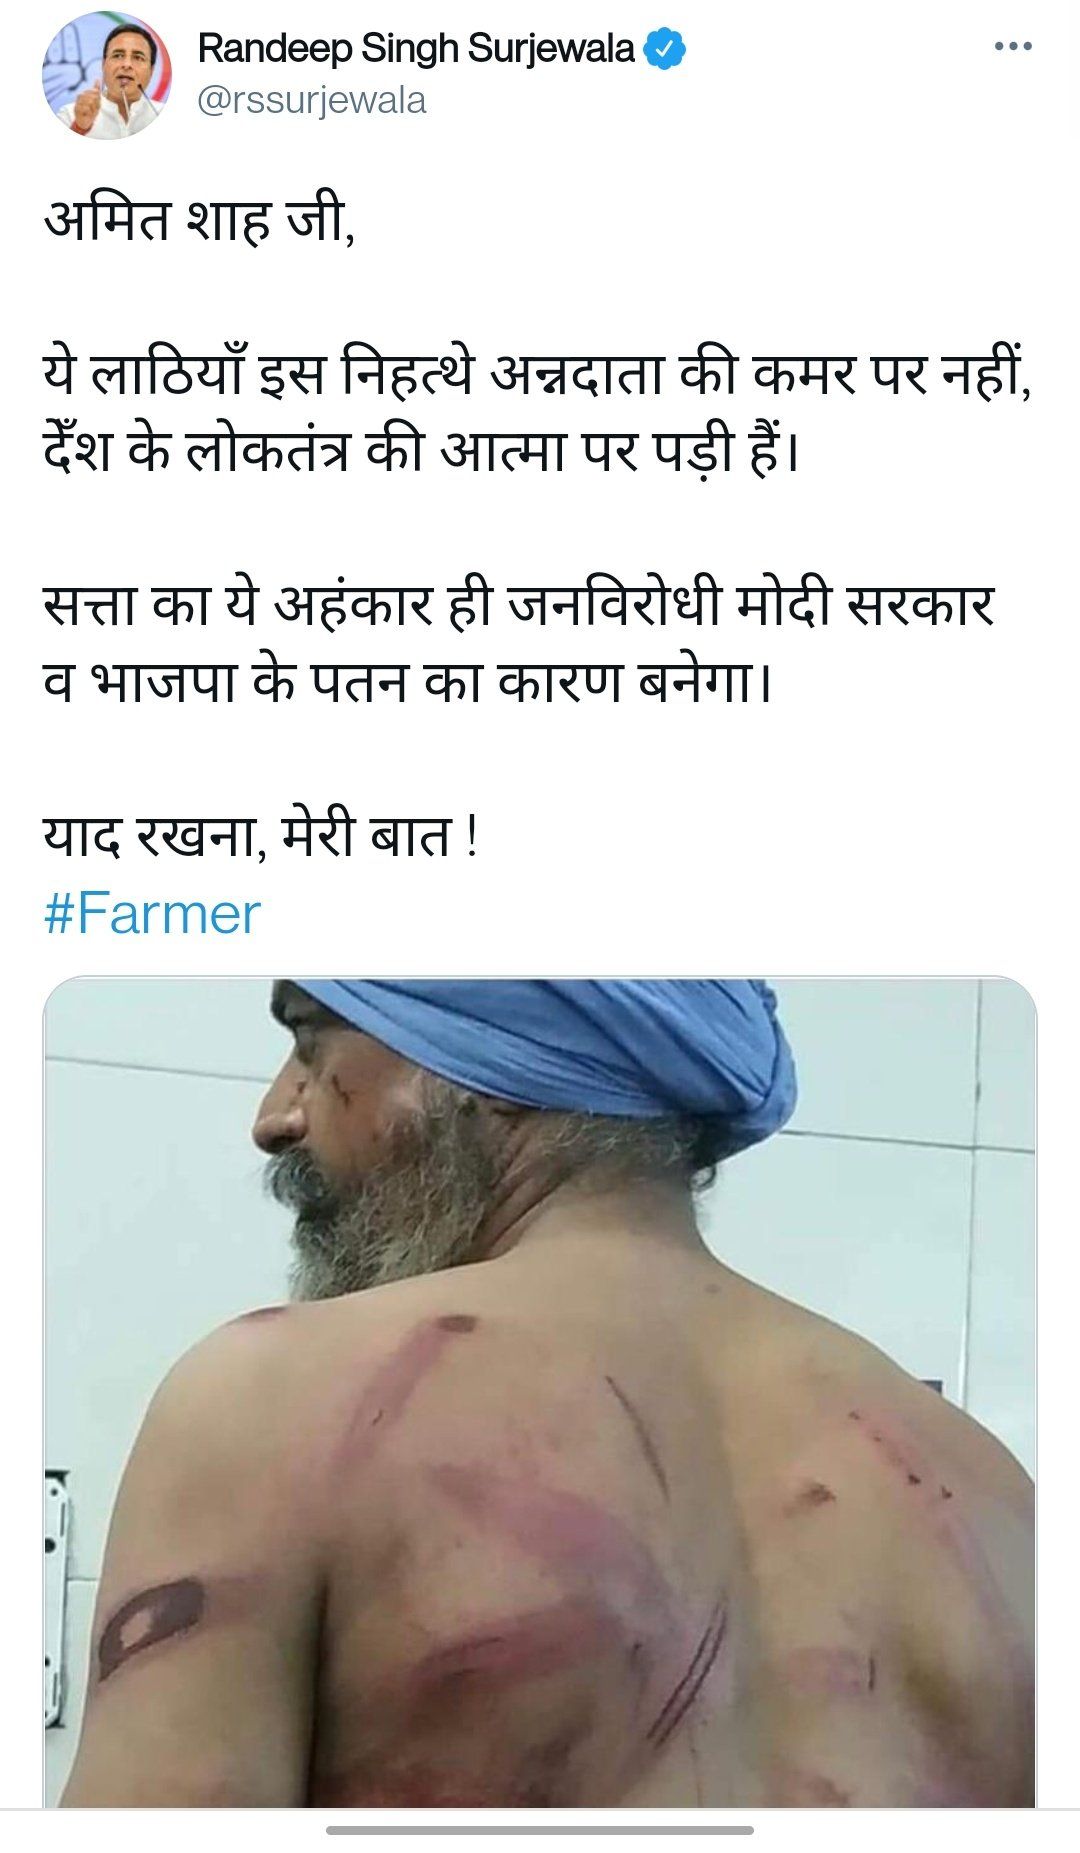This screenshot has height=1853, width=1080.
Task: Tap the 'याद रखना, मेरी बात !' line
Action: (261, 837)
